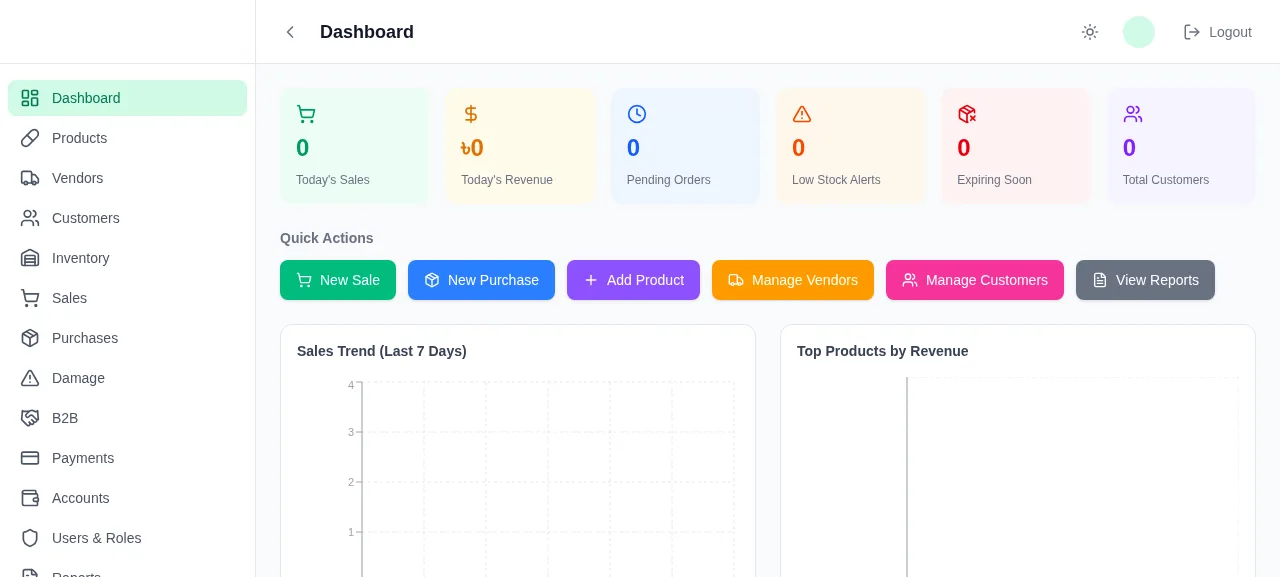
Task: Navigate to Payments label in sidebar
Action: [x=83, y=458]
